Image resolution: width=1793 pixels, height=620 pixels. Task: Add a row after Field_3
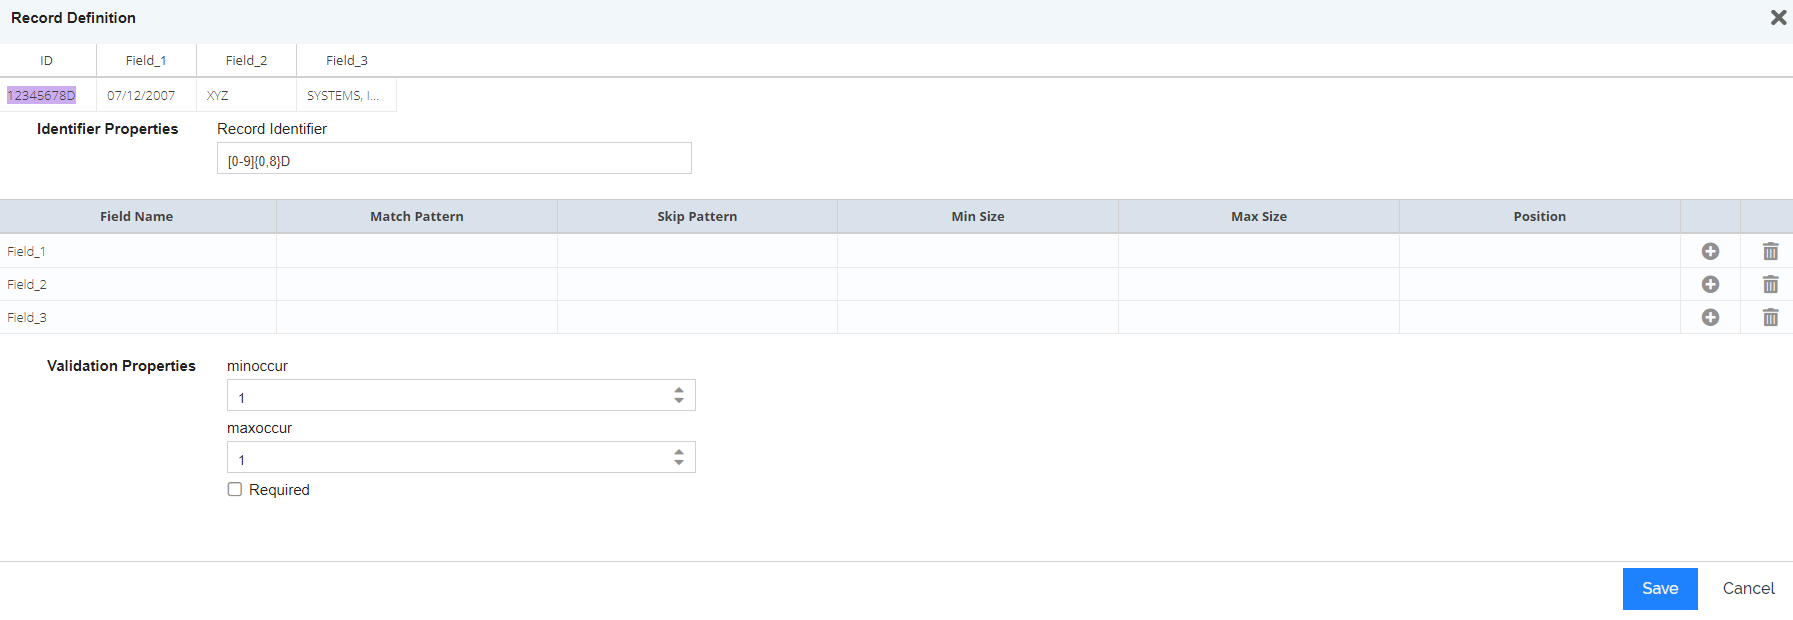(x=1710, y=317)
